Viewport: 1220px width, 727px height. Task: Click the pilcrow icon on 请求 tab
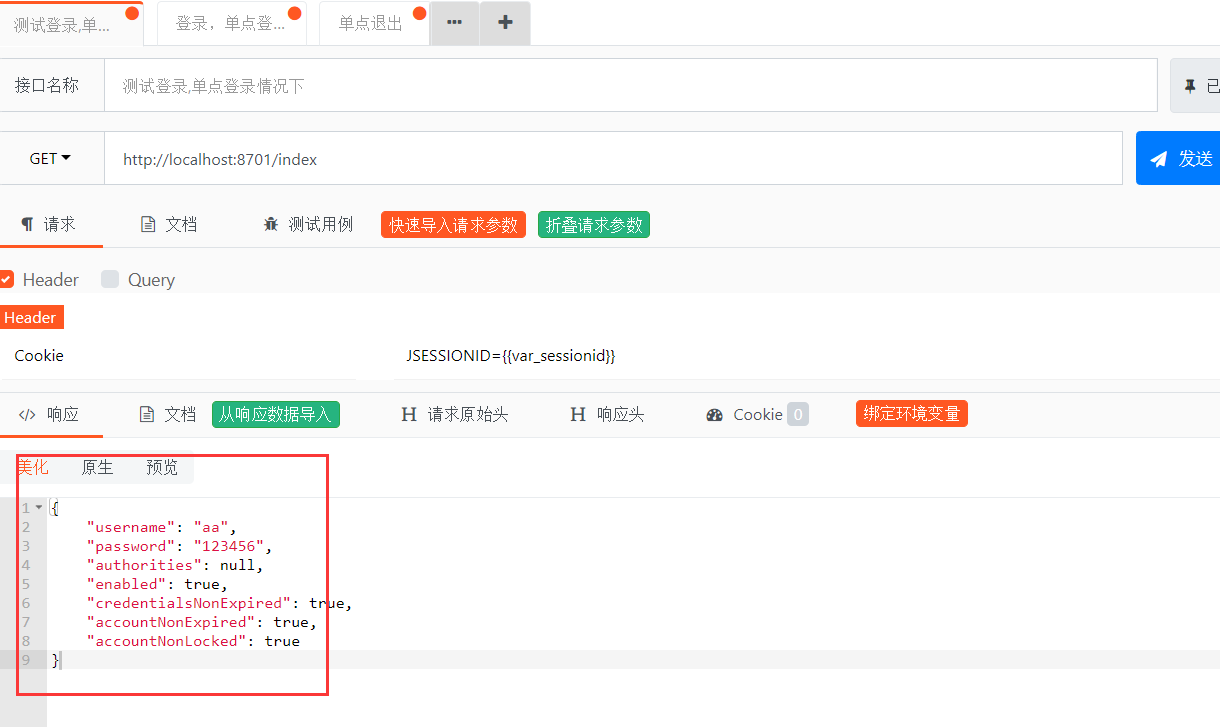pyautogui.click(x=28, y=223)
